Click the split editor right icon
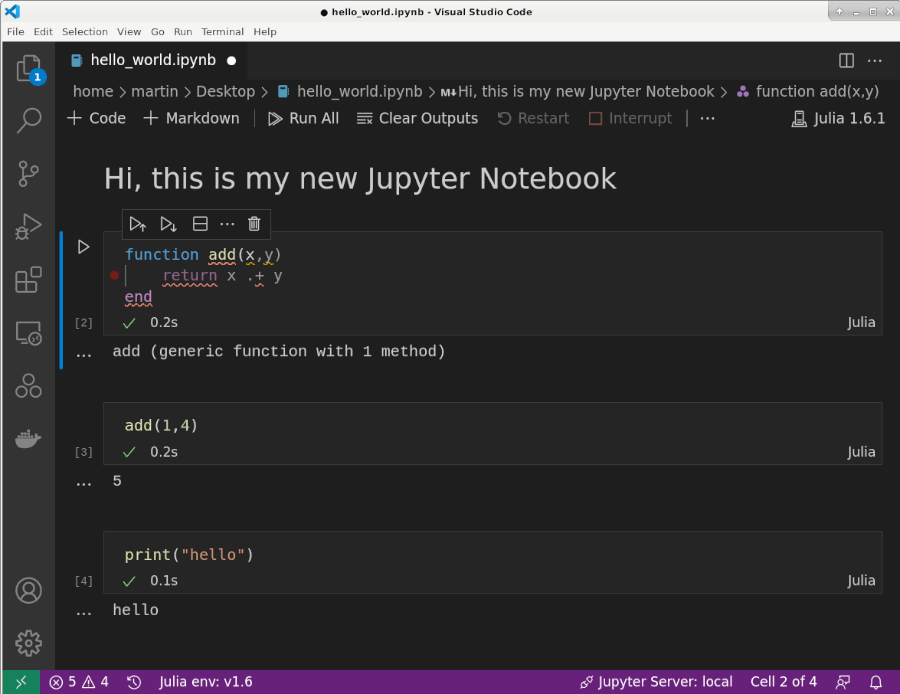This screenshot has height=694, width=900. (847, 60)
